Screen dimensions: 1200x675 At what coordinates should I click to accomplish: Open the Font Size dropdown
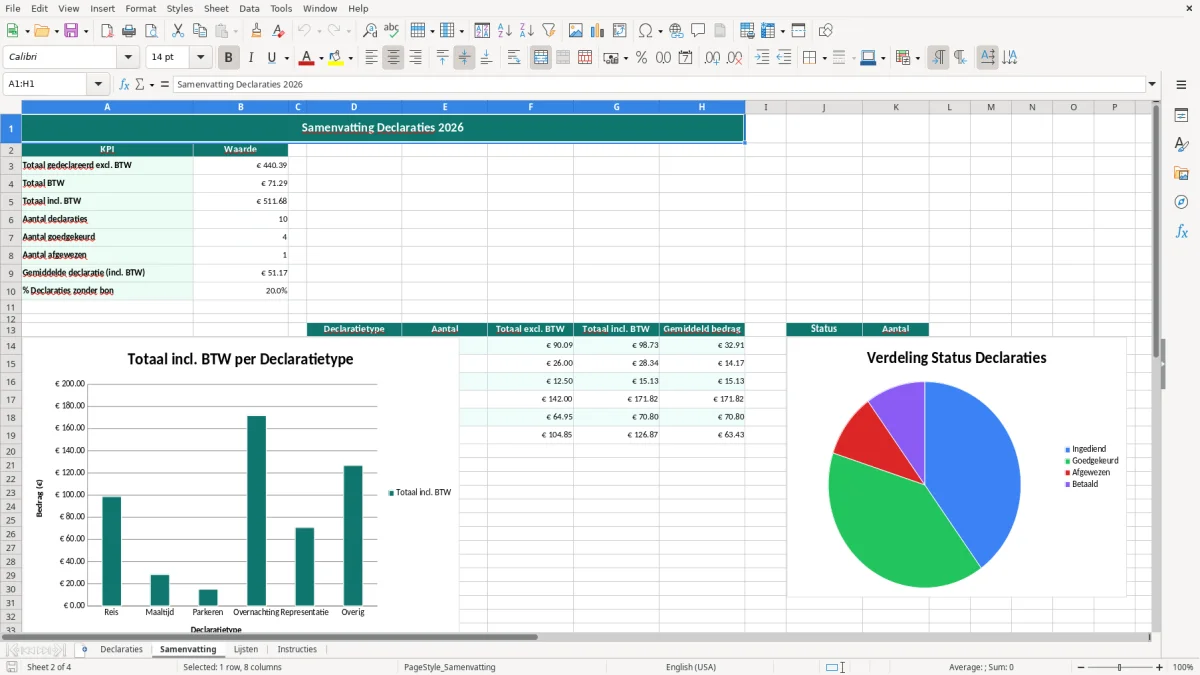click(200, 58)
